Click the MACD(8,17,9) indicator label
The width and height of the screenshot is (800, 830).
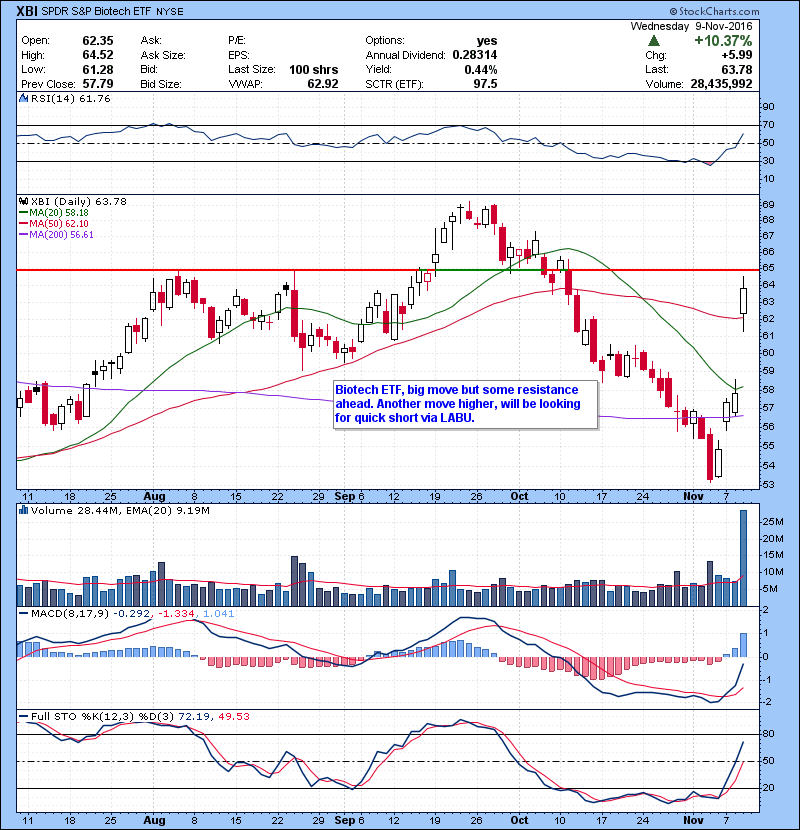(70, 614)
